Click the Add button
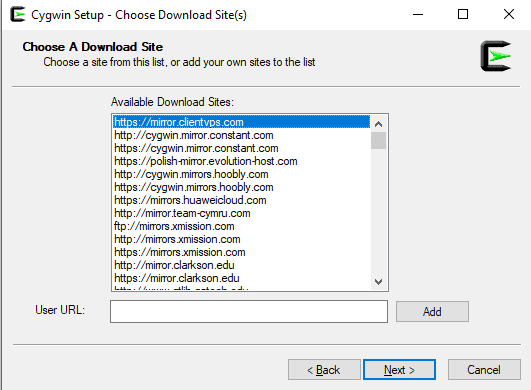The image size is (531, 390). tap(432, 311)
